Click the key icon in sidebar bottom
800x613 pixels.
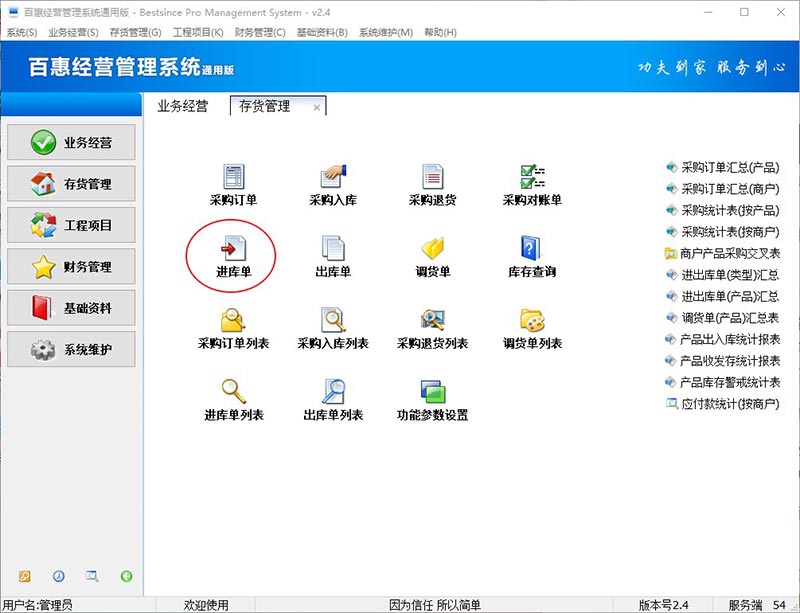[24, 576]
